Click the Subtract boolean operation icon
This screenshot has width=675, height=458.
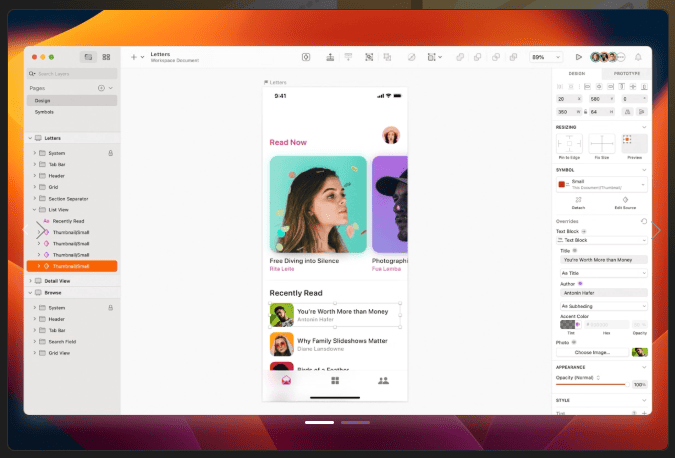[477, 57]
